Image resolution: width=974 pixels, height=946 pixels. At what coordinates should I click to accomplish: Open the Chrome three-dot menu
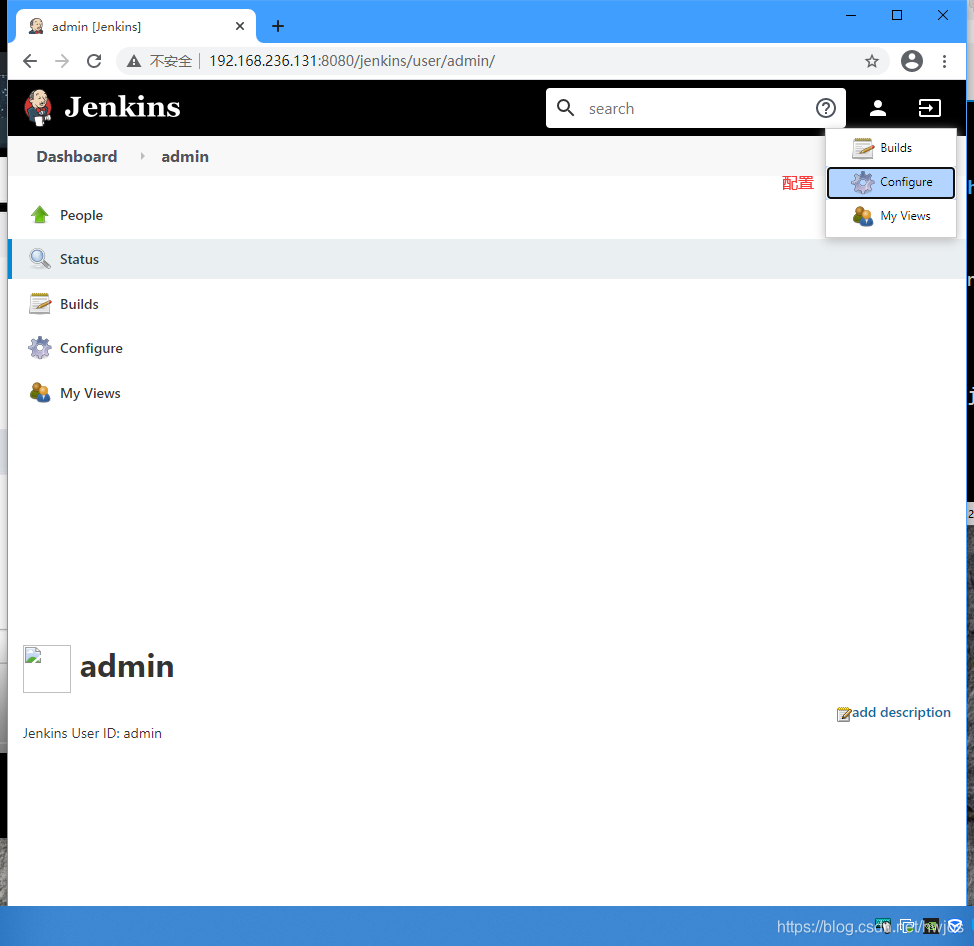click(944, 61)
